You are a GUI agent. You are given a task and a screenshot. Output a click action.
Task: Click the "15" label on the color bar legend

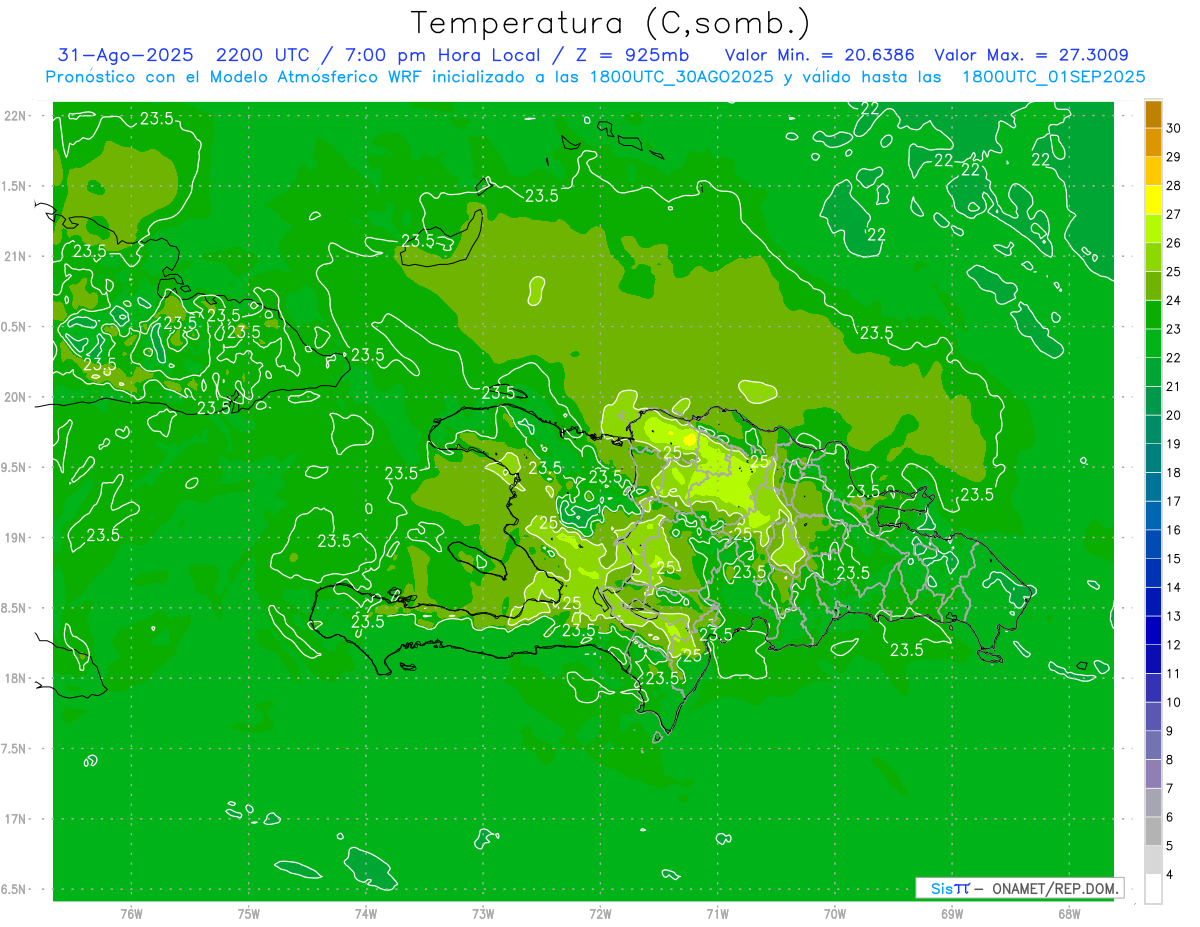coord(1174,558)
